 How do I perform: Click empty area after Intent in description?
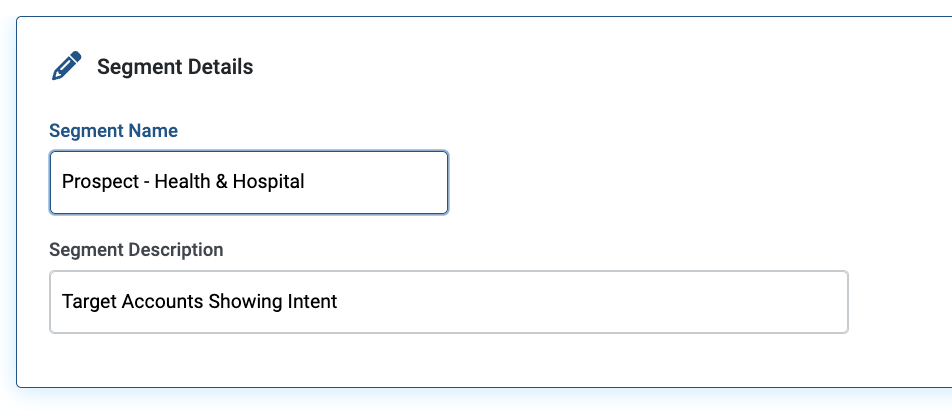click(x=592, y=302)
